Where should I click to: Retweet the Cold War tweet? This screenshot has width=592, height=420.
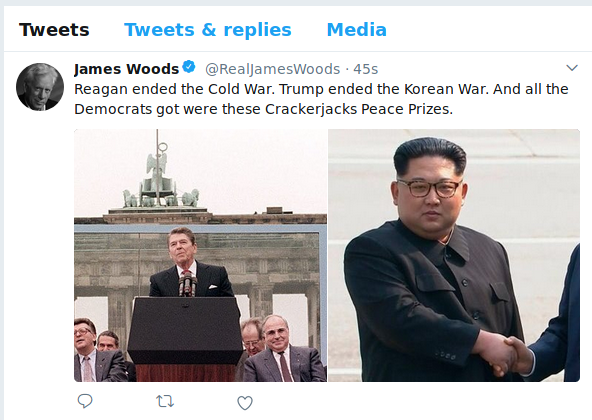(x=165, y=401)
